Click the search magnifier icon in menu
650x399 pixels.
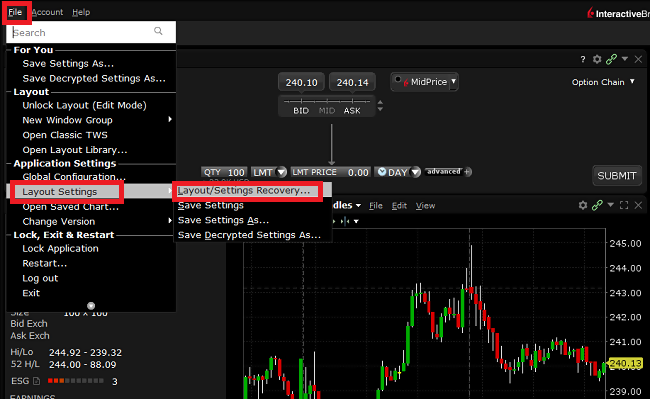tap(158, 31)
